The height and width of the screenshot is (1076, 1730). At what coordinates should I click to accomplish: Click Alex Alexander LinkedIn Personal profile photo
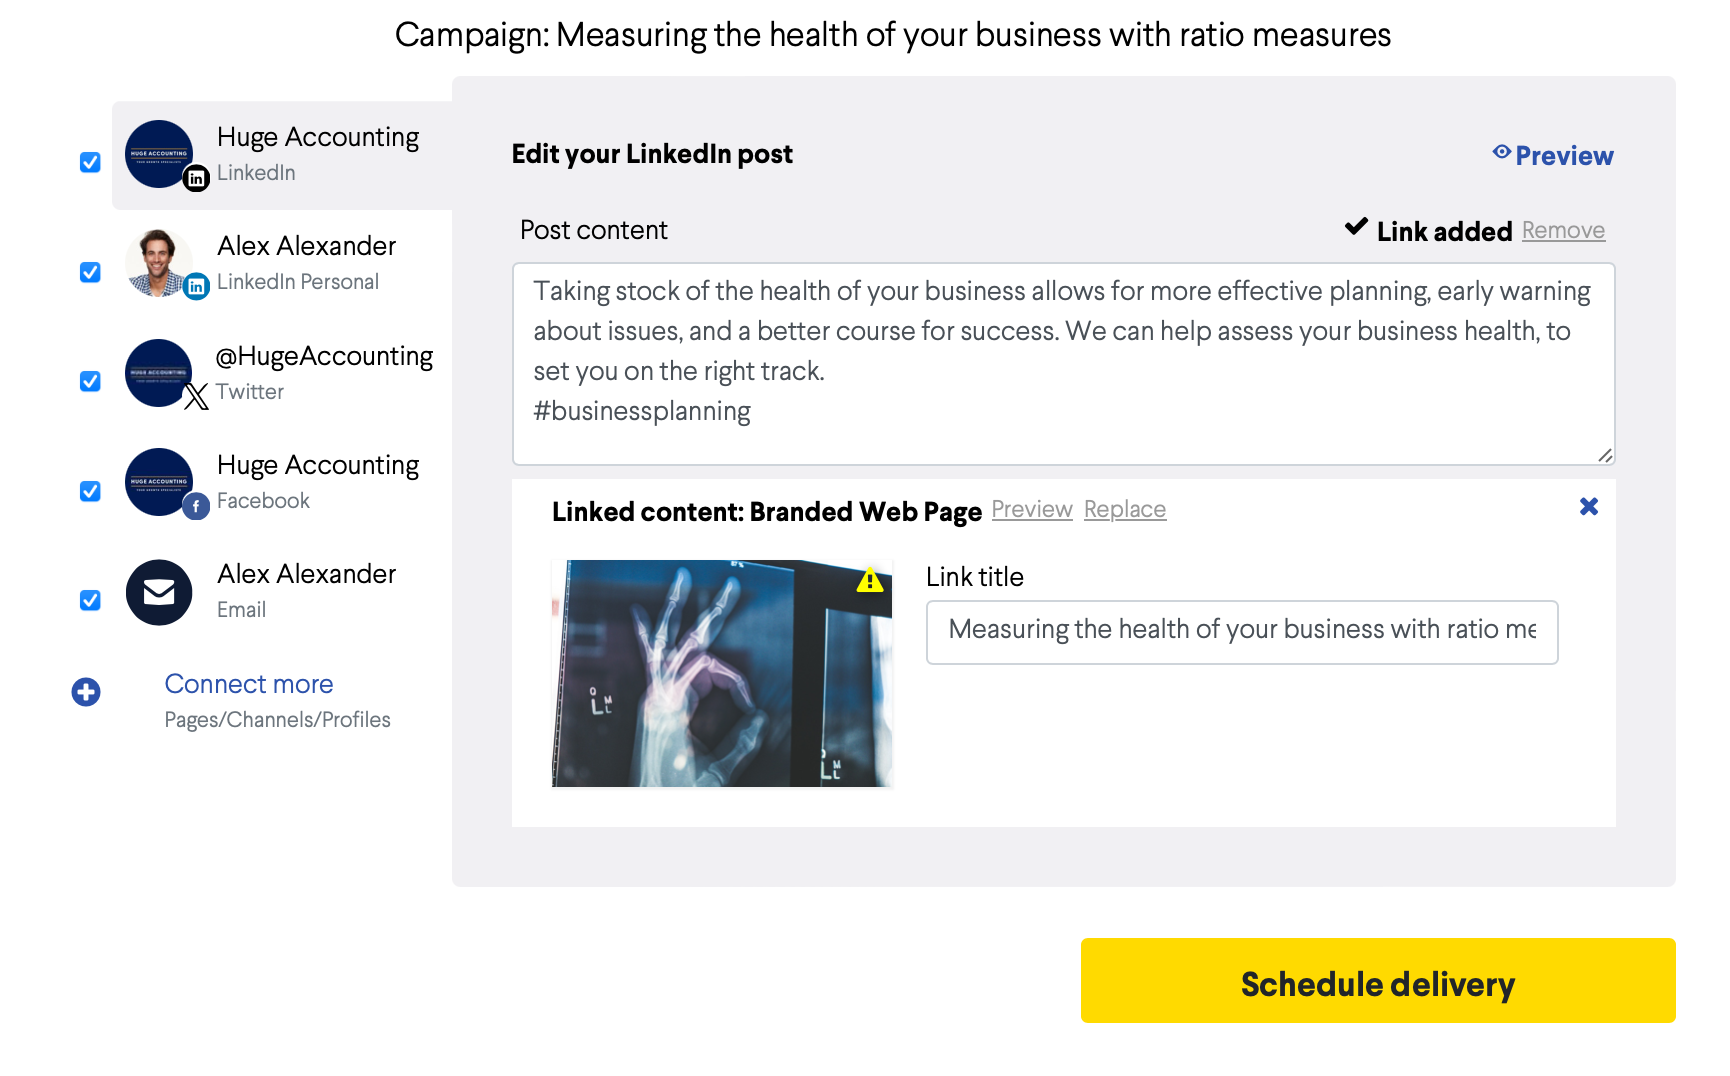click(x=159, y=263)
